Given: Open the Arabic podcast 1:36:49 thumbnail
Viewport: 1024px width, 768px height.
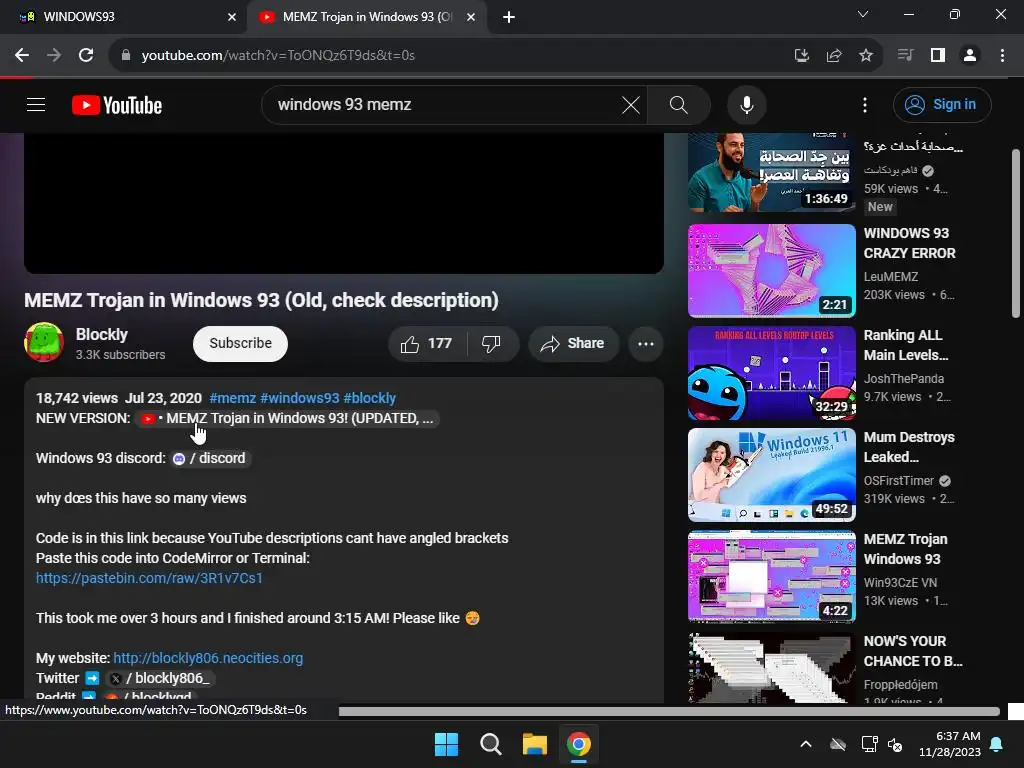Looking at the screenshot, I should point(772,172).
